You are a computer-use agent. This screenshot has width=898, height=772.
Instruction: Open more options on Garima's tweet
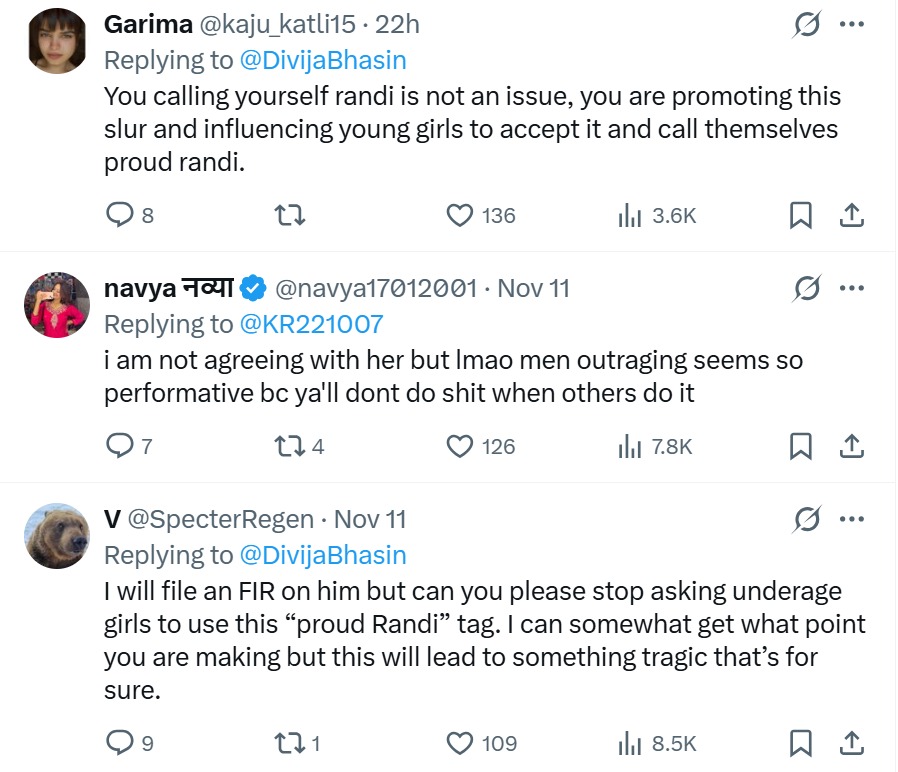pos(851,24)
